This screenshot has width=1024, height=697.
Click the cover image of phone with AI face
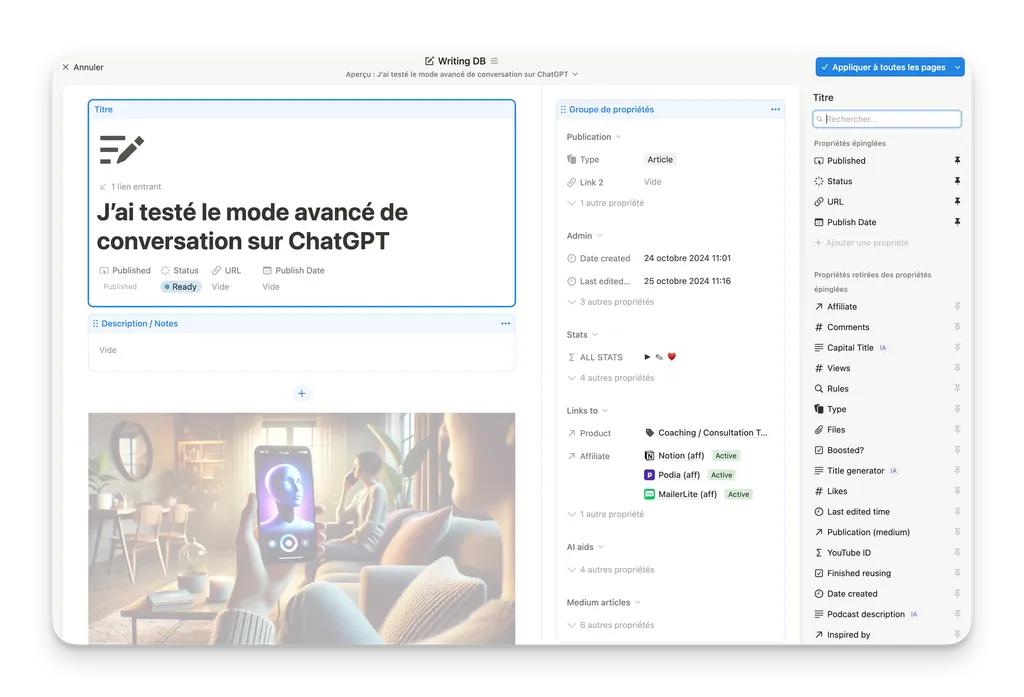pos(302,528)
